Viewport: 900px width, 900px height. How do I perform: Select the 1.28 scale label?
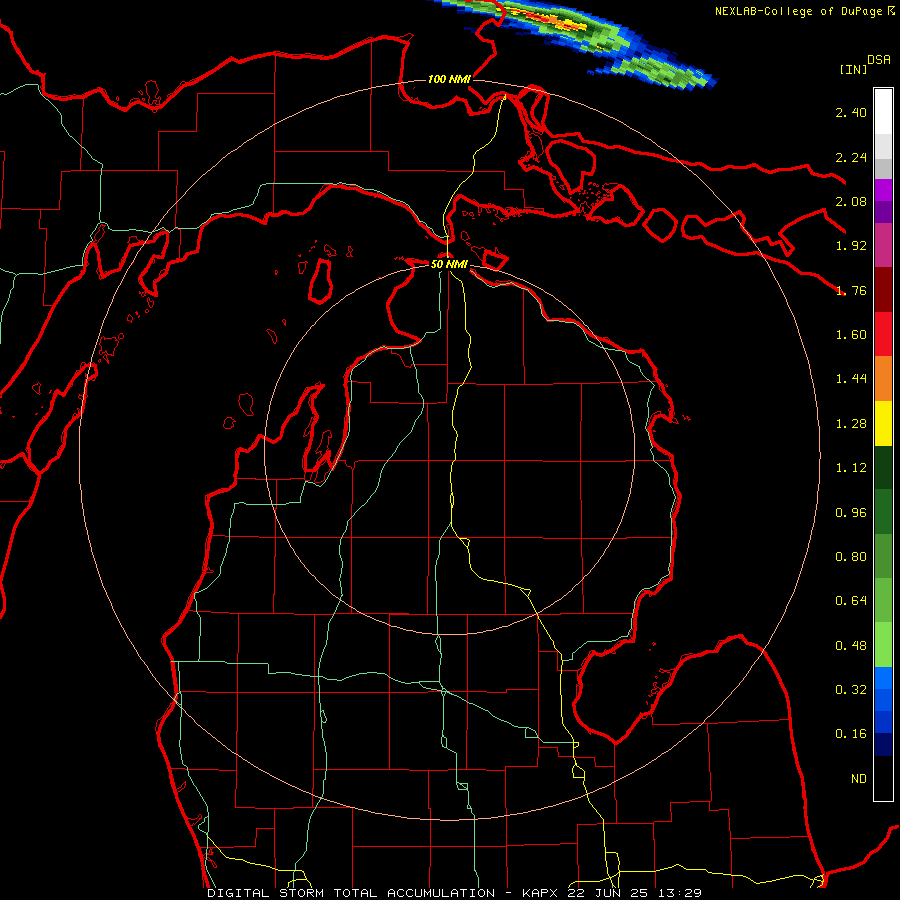pos(851,424)
